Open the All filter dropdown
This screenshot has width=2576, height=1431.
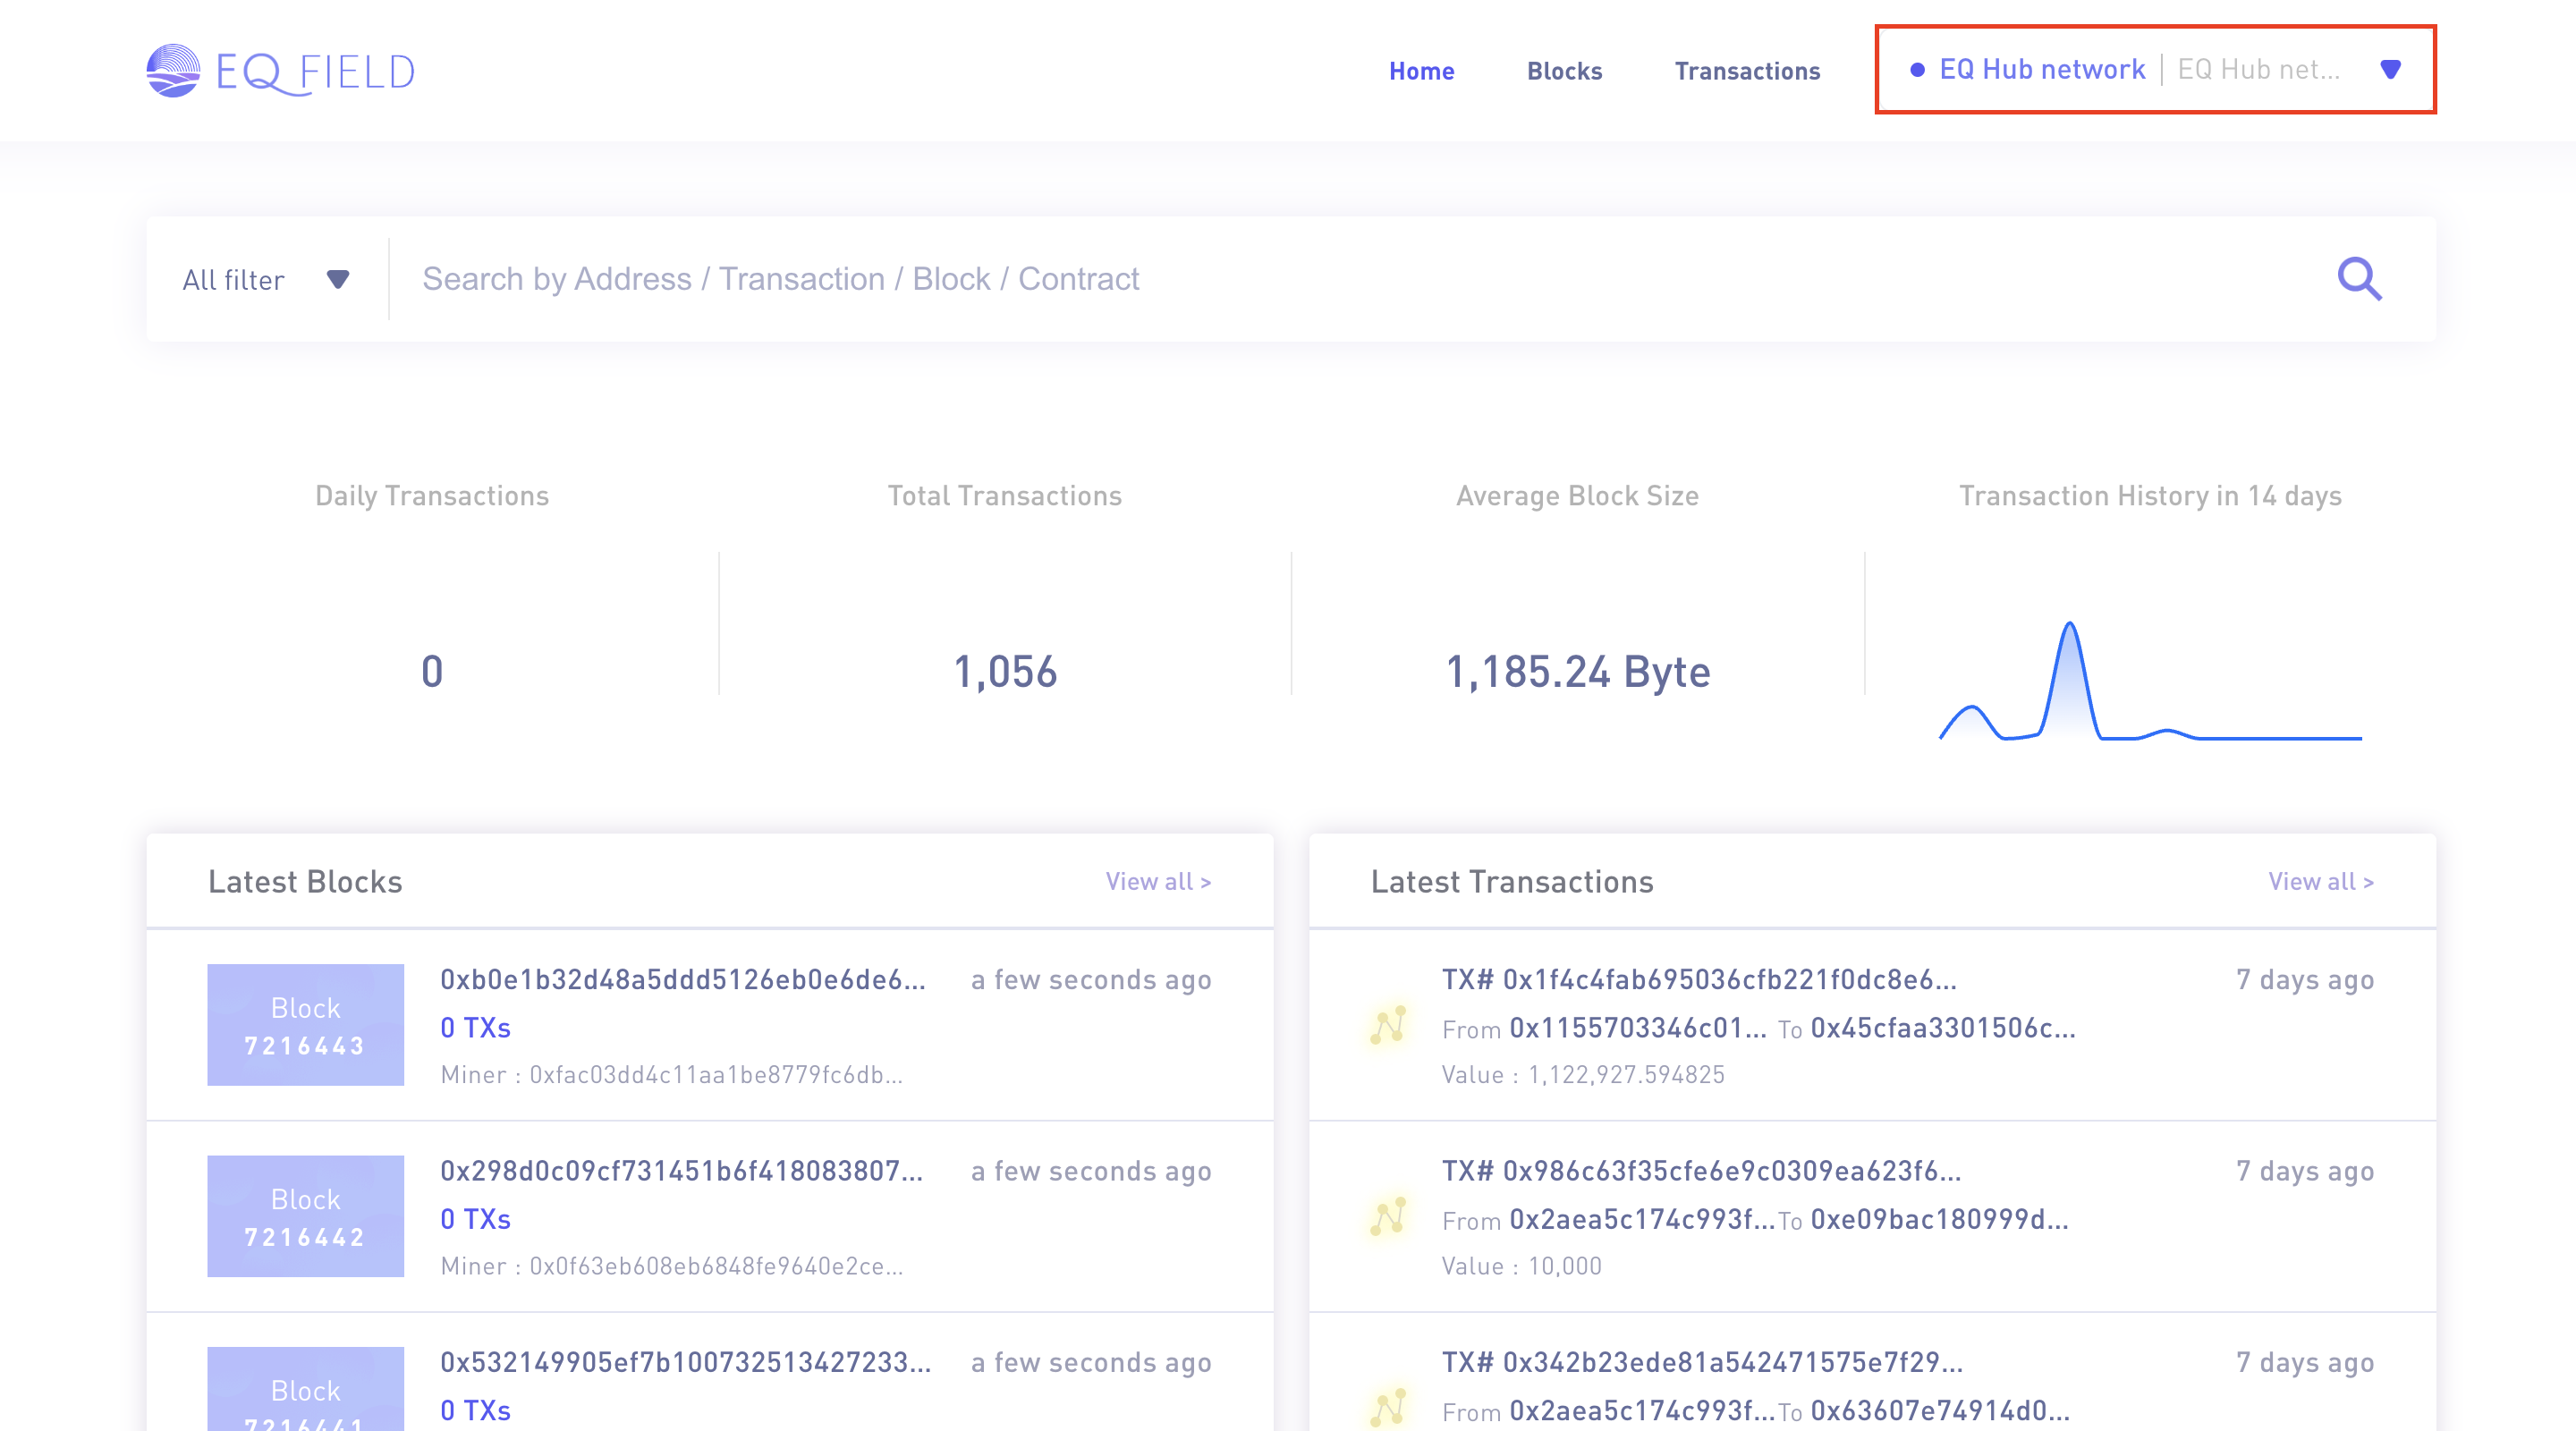click(266, 280)
